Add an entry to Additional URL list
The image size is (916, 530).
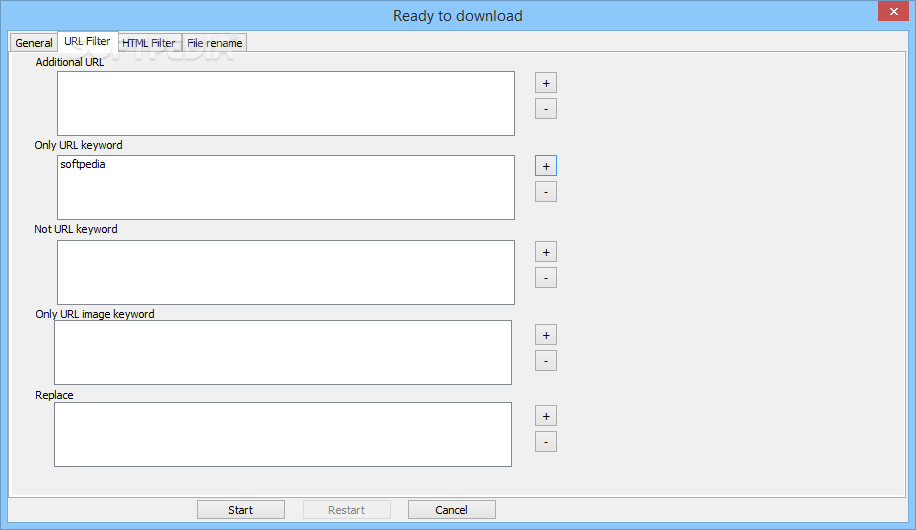546,83
